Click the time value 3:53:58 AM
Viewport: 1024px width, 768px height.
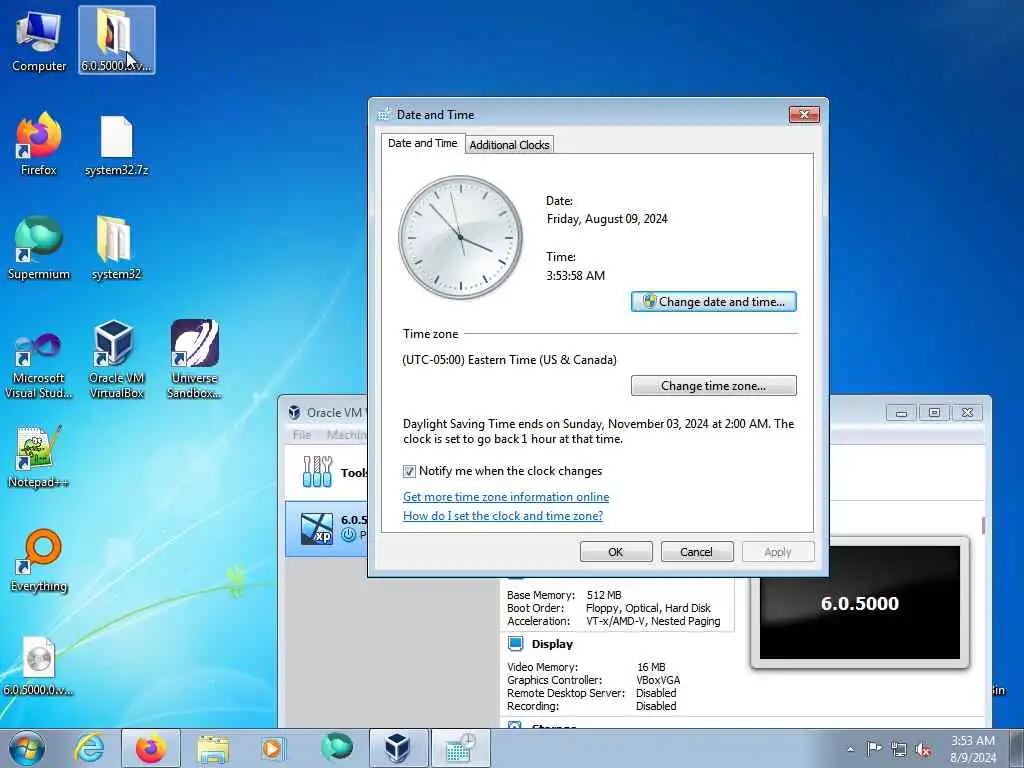coord(575,276)
